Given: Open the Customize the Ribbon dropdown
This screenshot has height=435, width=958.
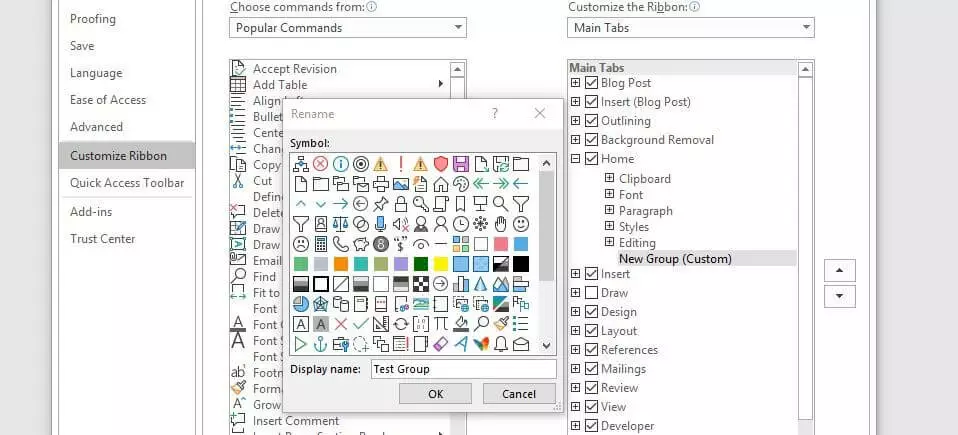Looking at the screenshot, I should click(690, 27).
